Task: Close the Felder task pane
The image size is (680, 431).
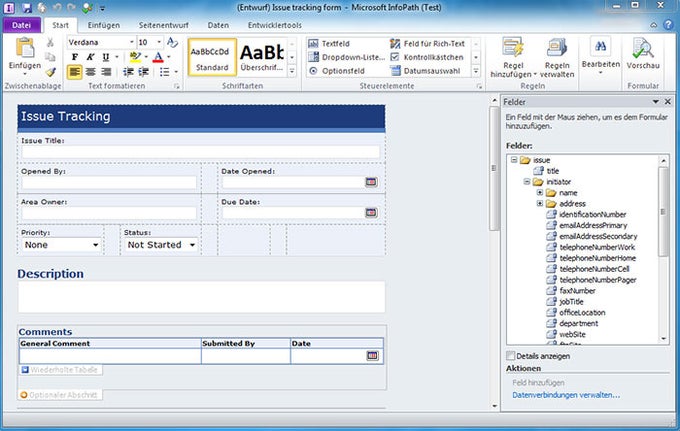Action: 668,101
